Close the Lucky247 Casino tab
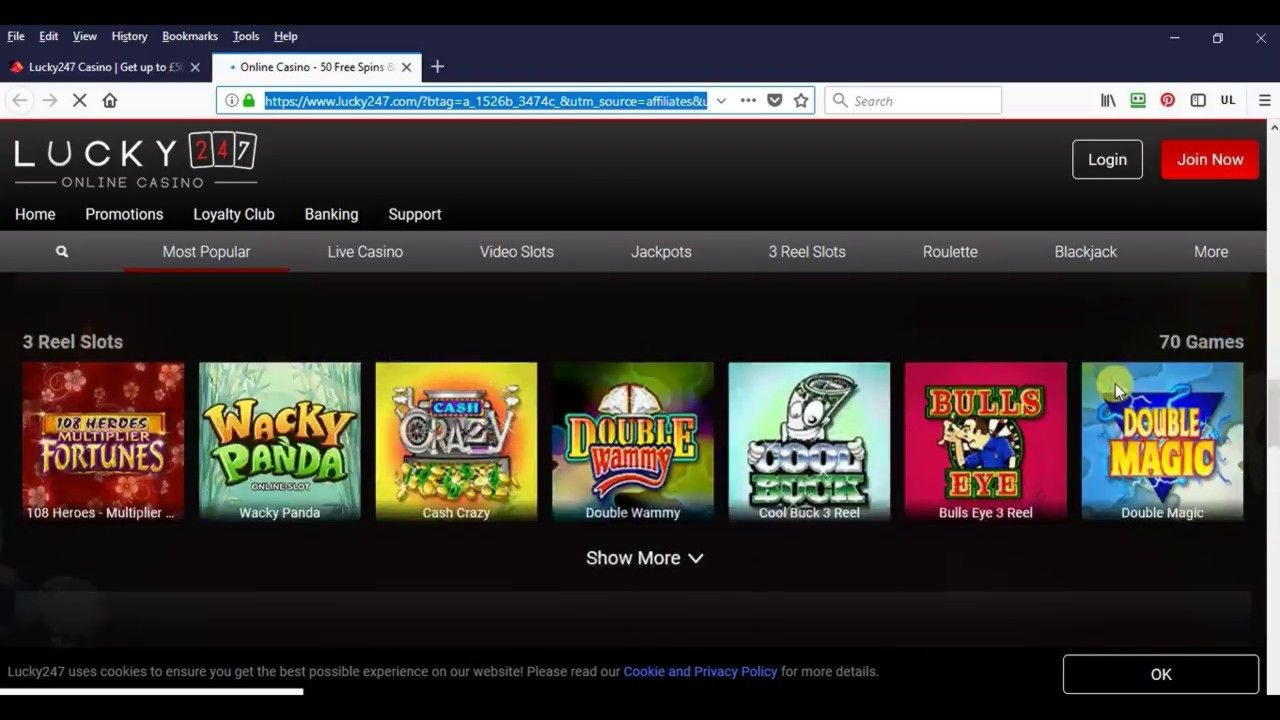 (x=195, y=67)
